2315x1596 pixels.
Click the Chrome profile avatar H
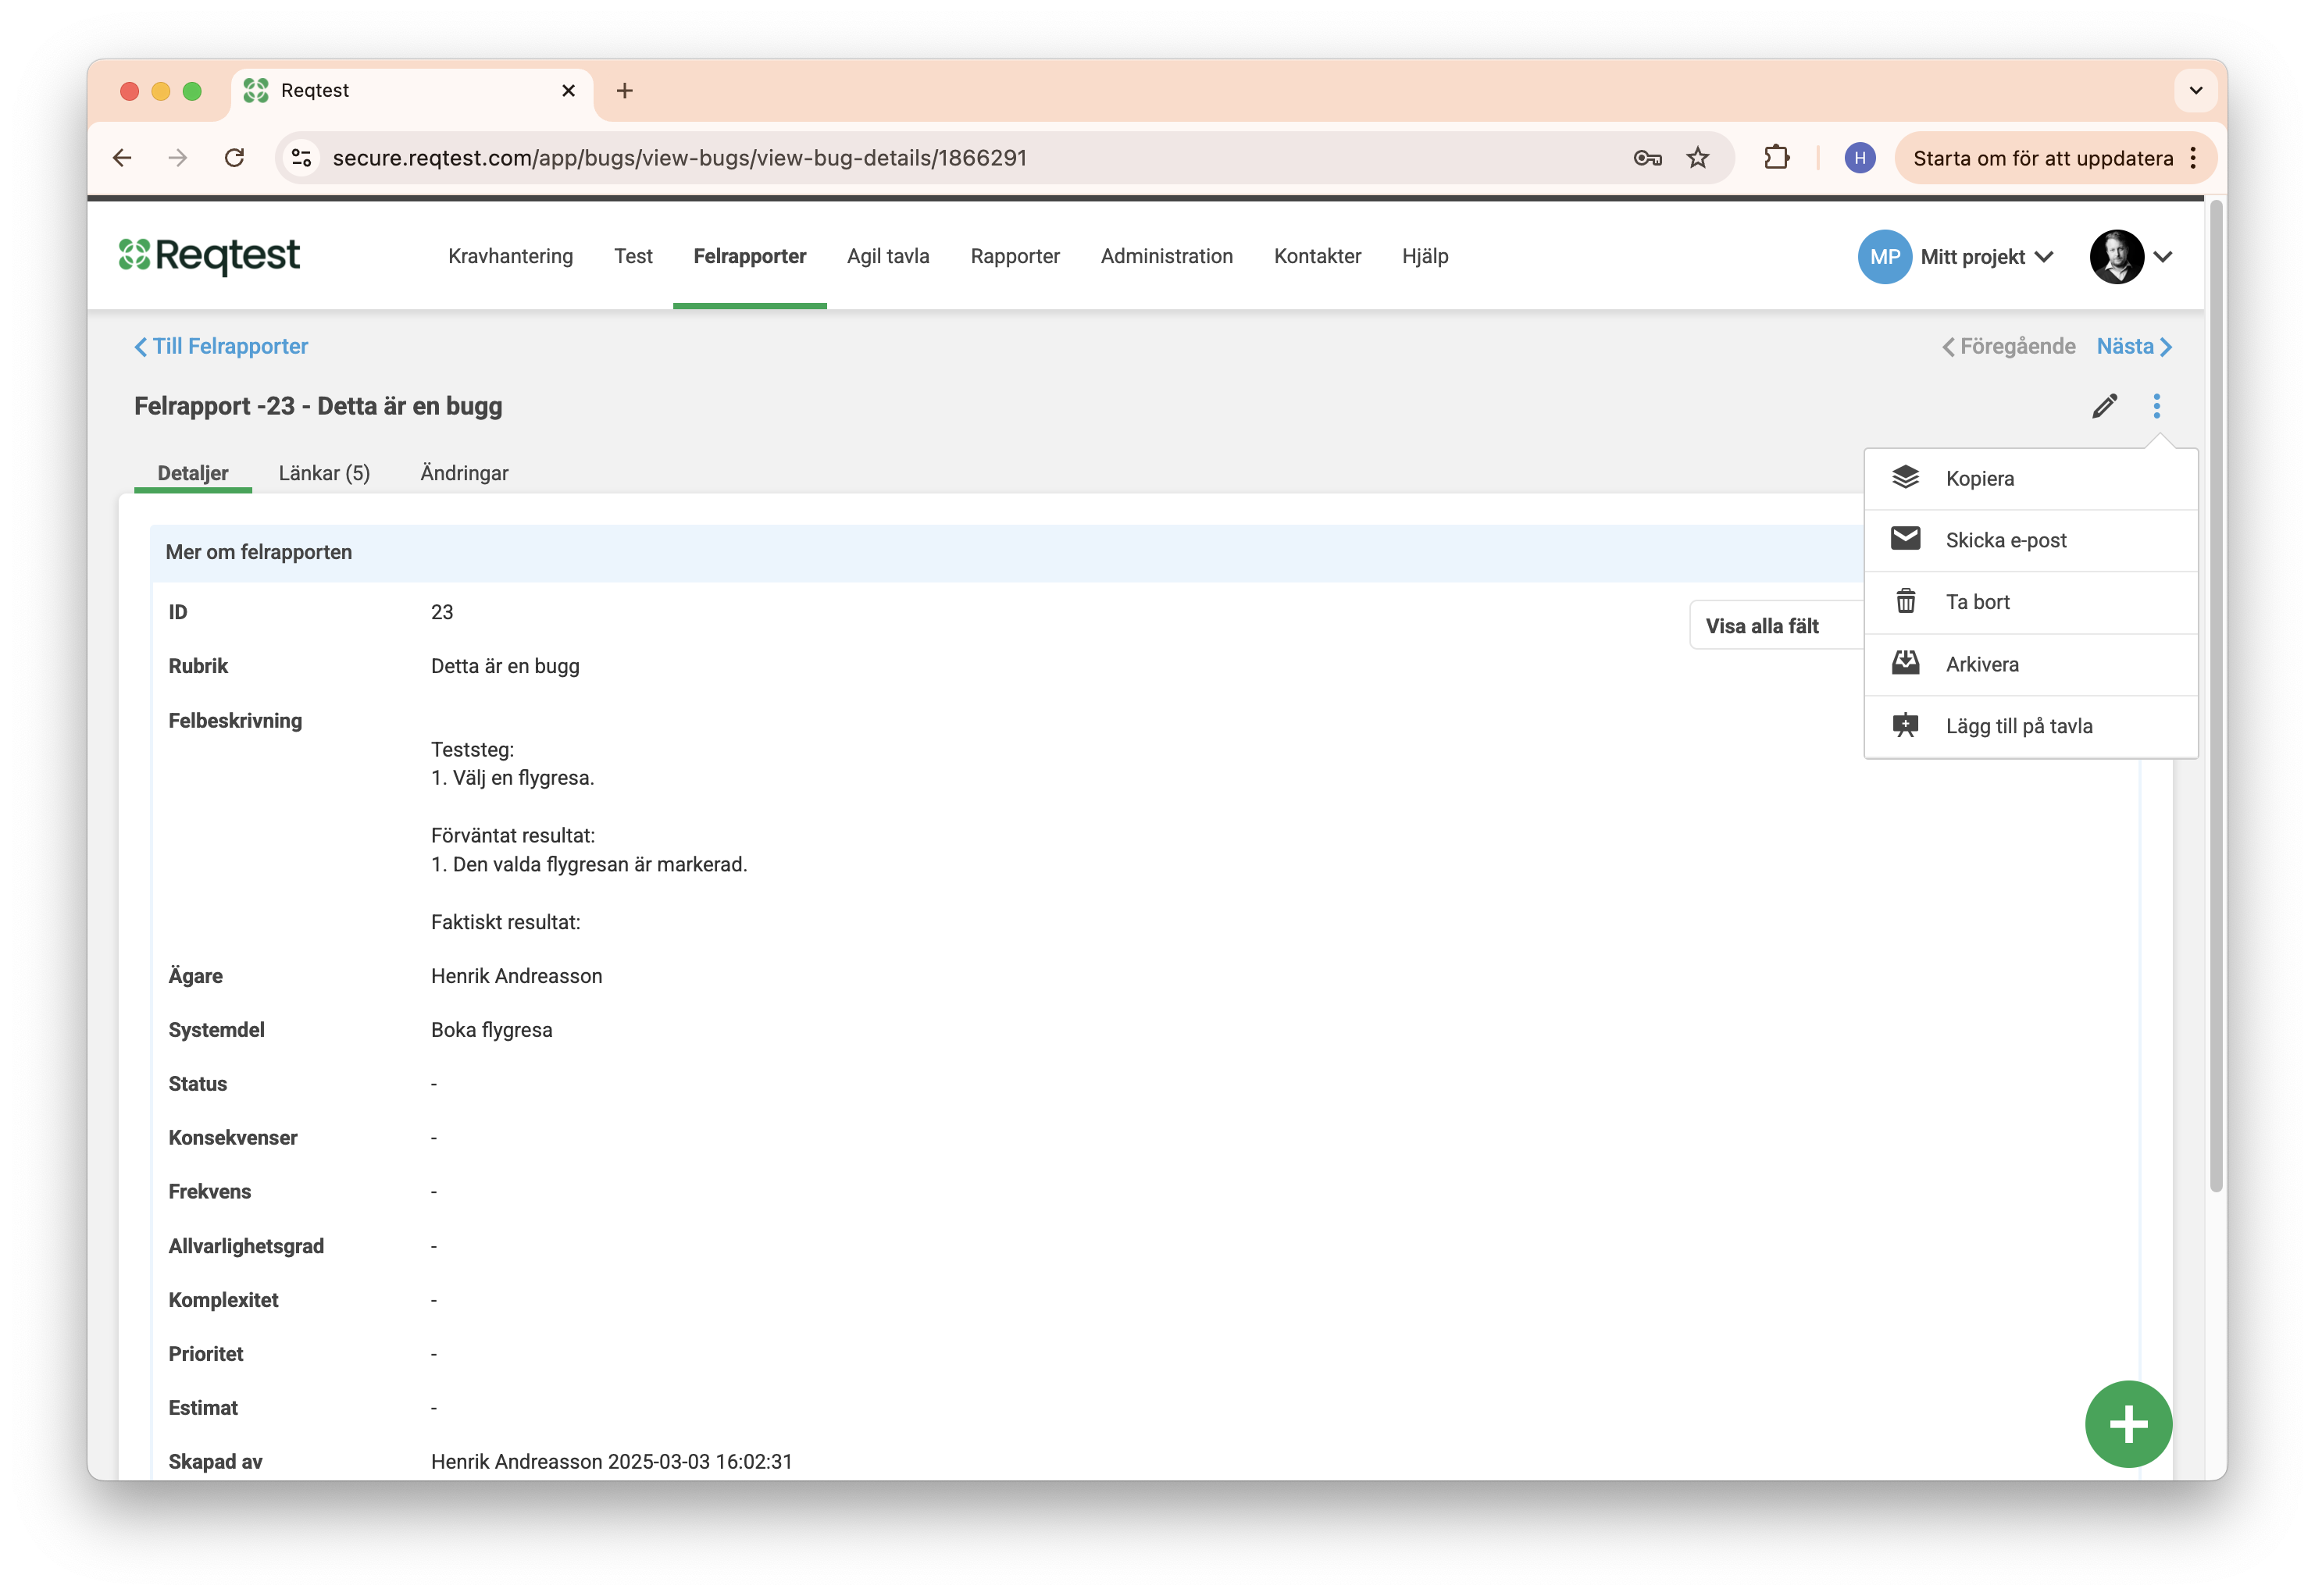1859,158
